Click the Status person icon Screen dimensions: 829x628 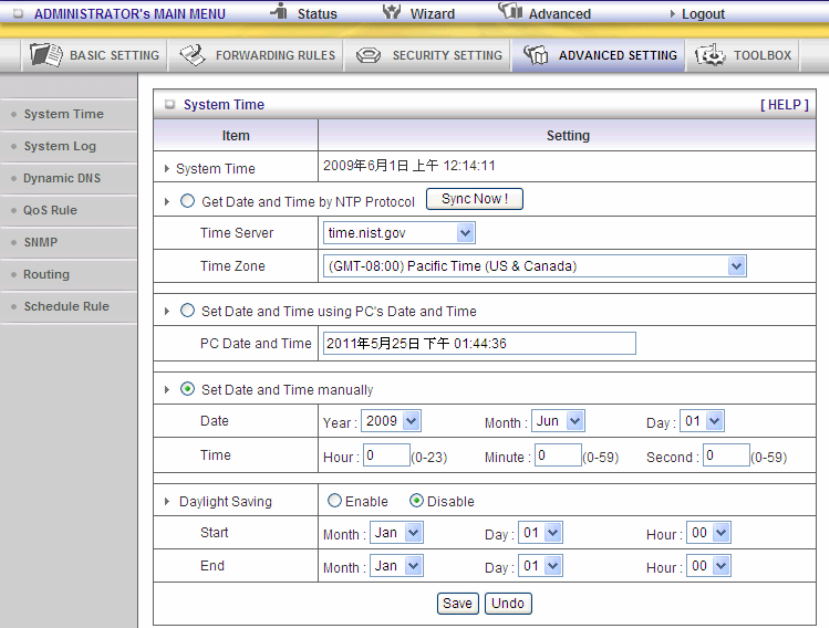(x=279, y=12)
